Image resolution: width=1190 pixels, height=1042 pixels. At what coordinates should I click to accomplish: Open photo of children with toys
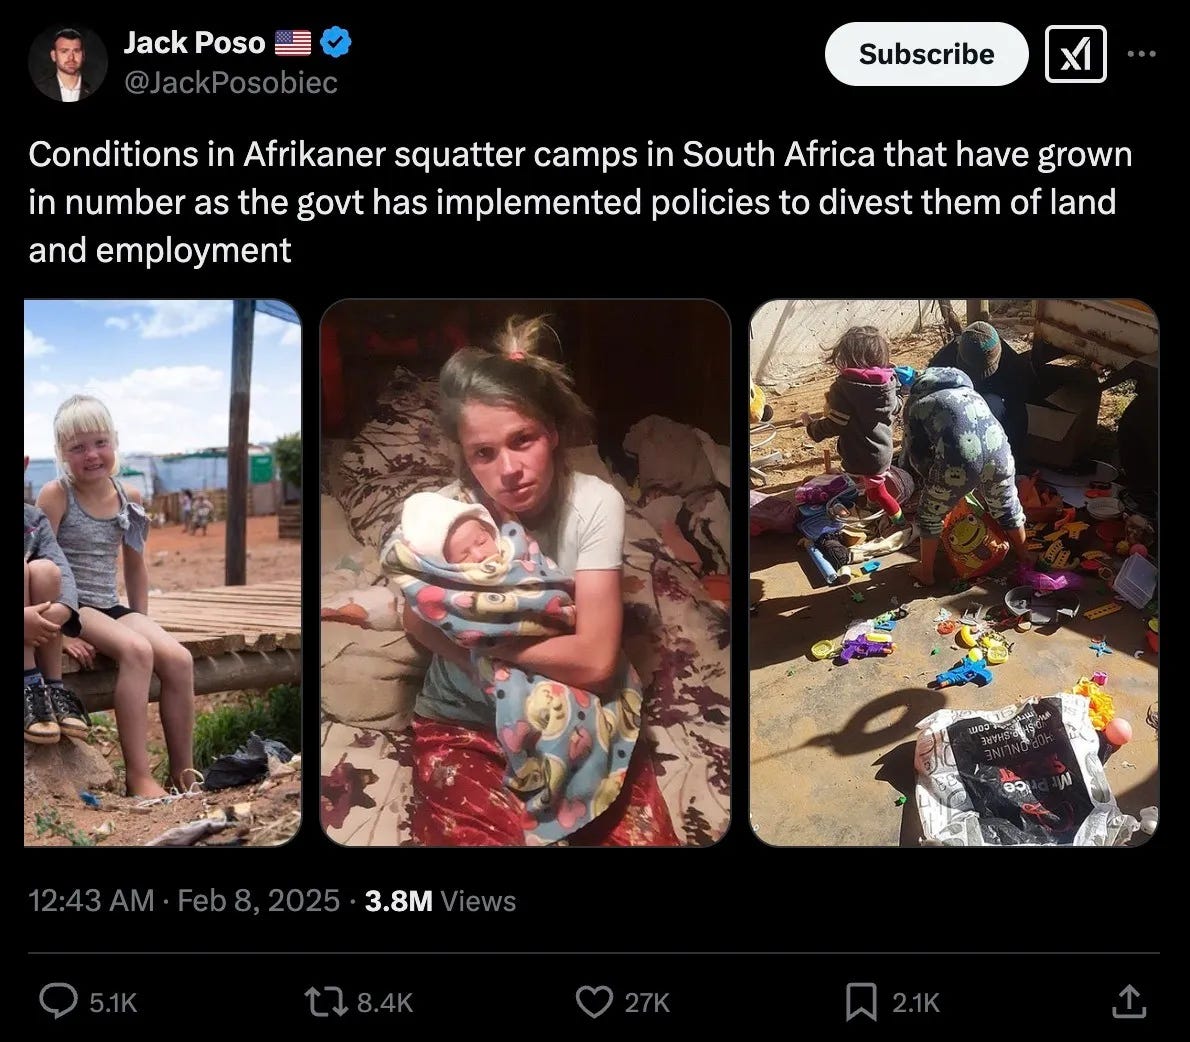tap(954, 572)
